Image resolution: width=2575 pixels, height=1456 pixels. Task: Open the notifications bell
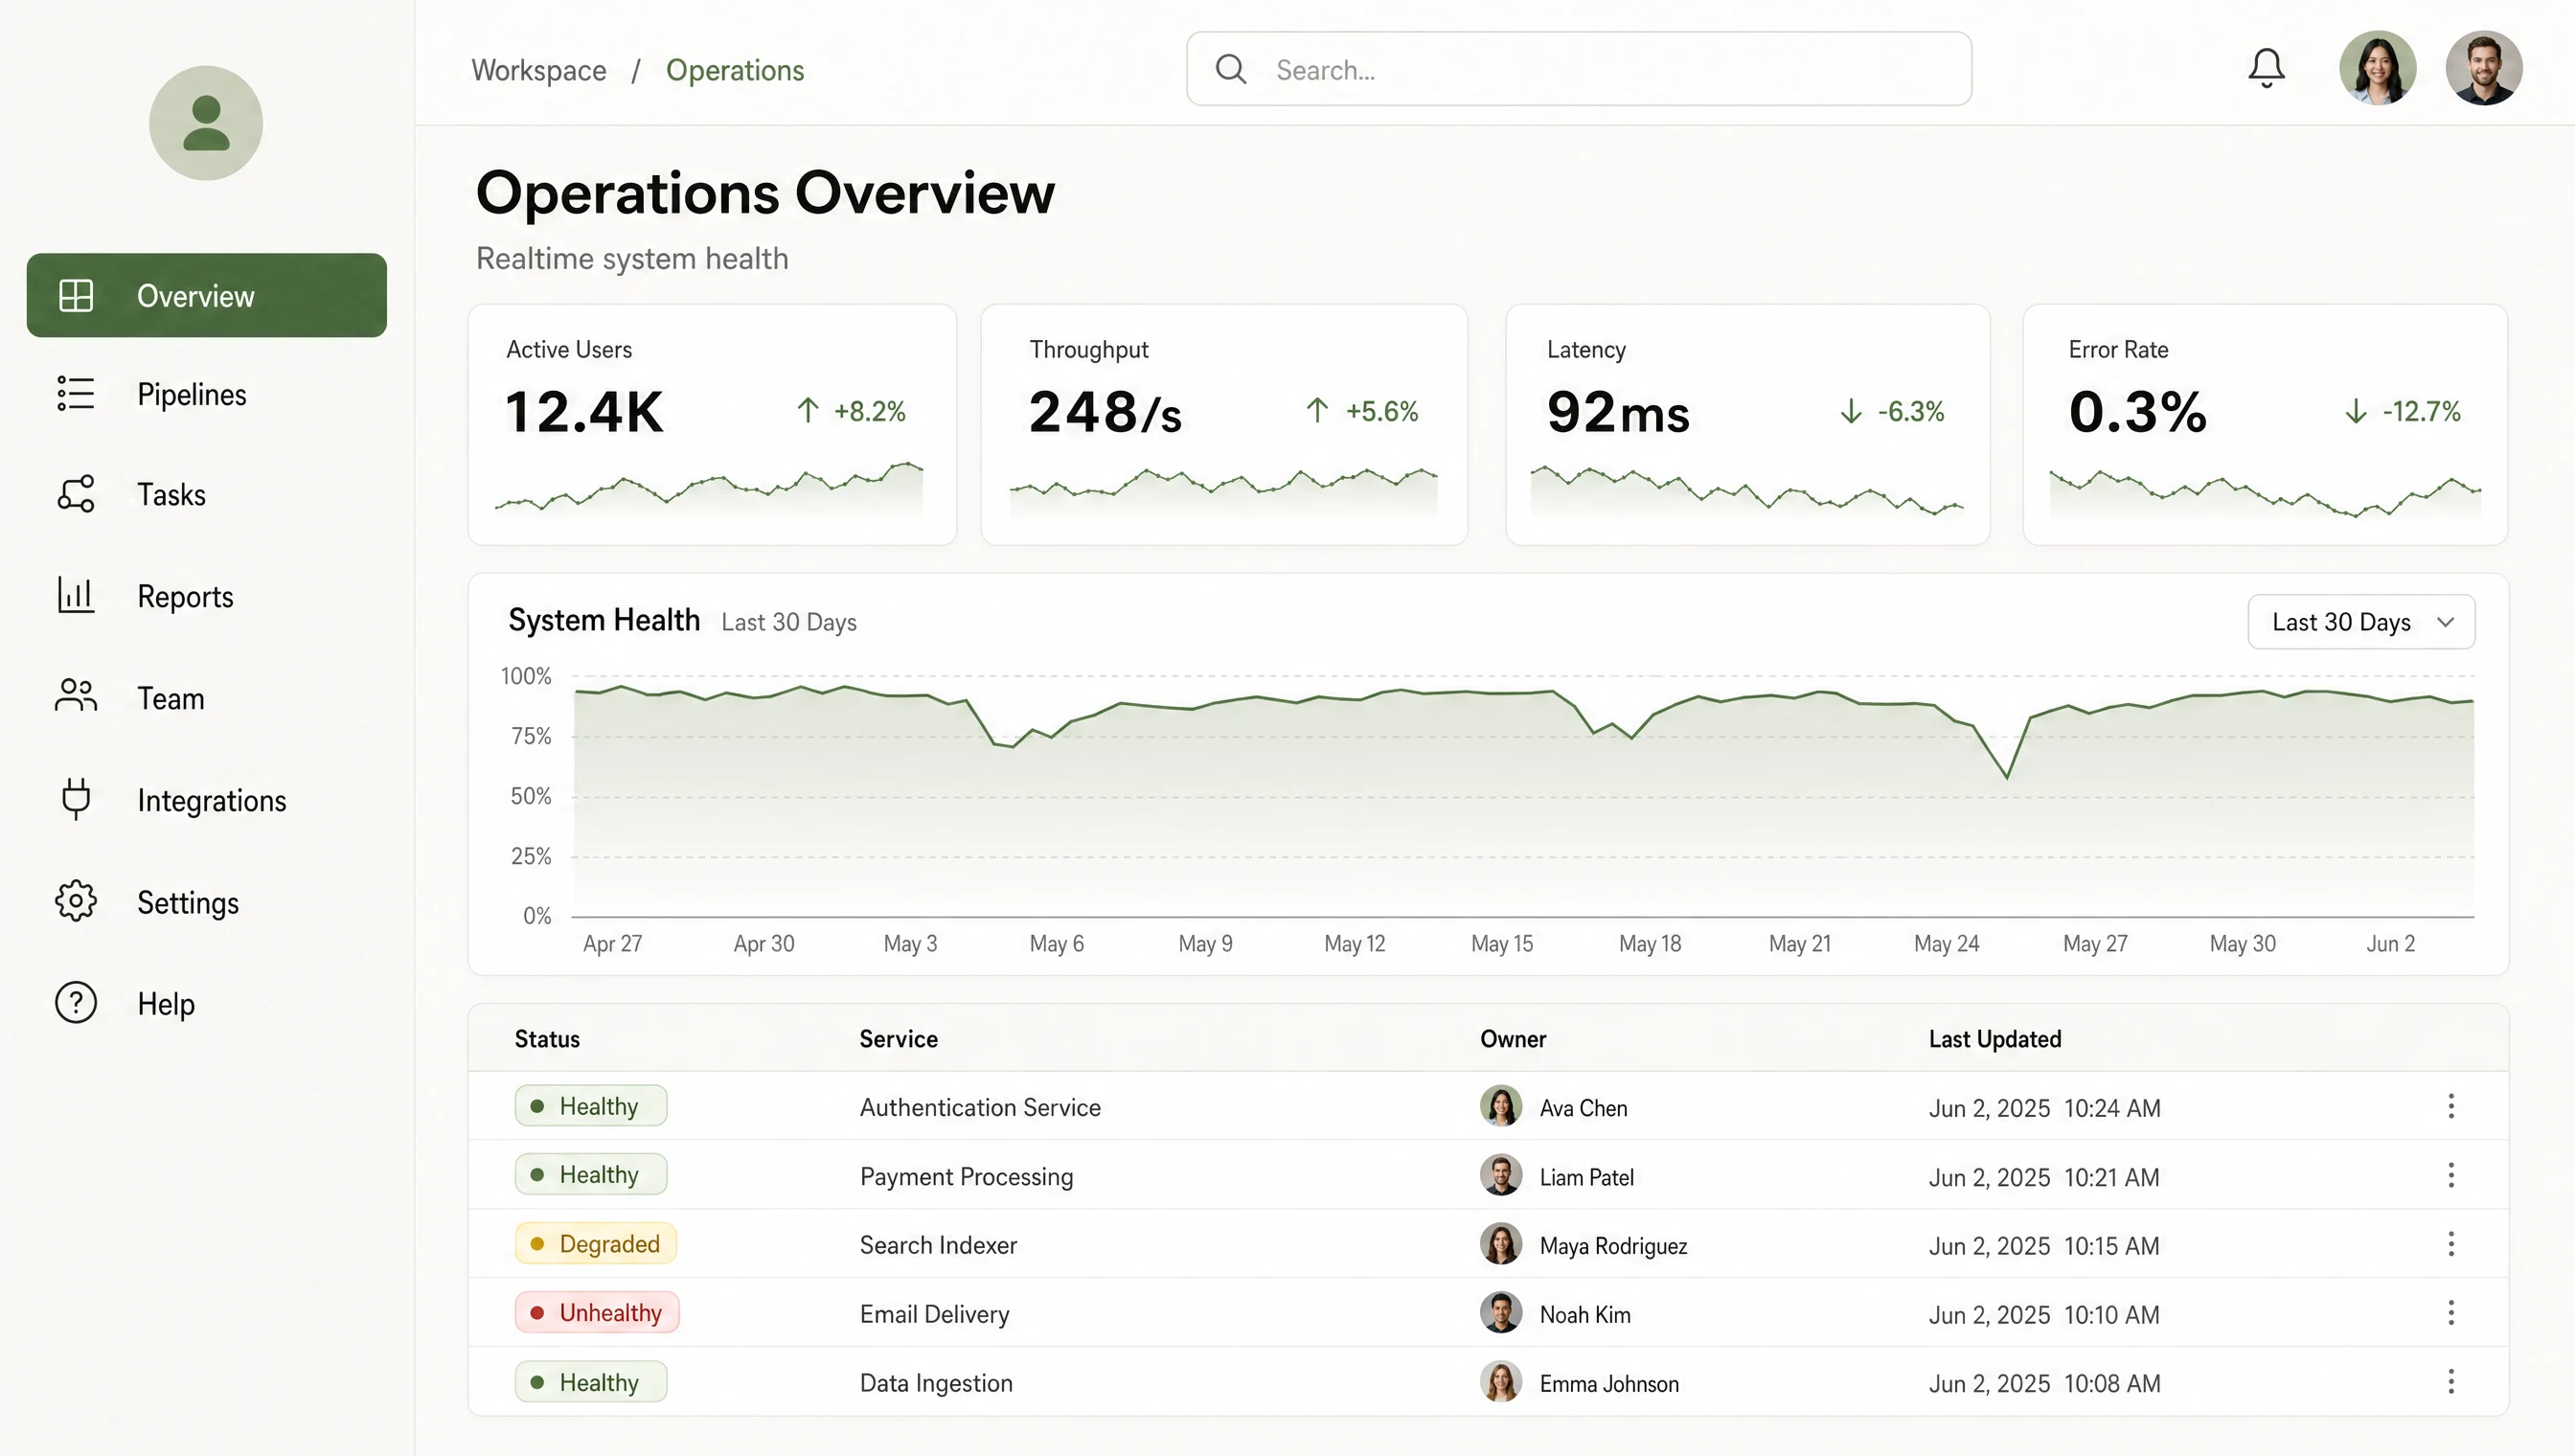(x=2266, y=68)
